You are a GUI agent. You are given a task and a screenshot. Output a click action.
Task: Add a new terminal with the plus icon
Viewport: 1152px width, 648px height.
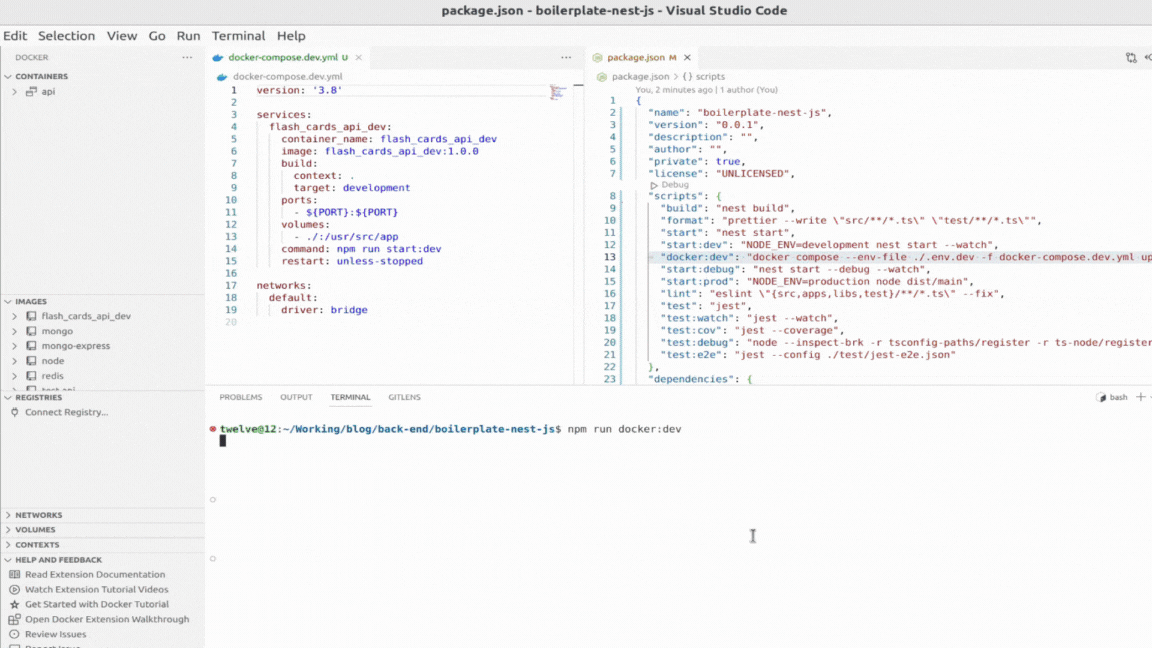1140,397
